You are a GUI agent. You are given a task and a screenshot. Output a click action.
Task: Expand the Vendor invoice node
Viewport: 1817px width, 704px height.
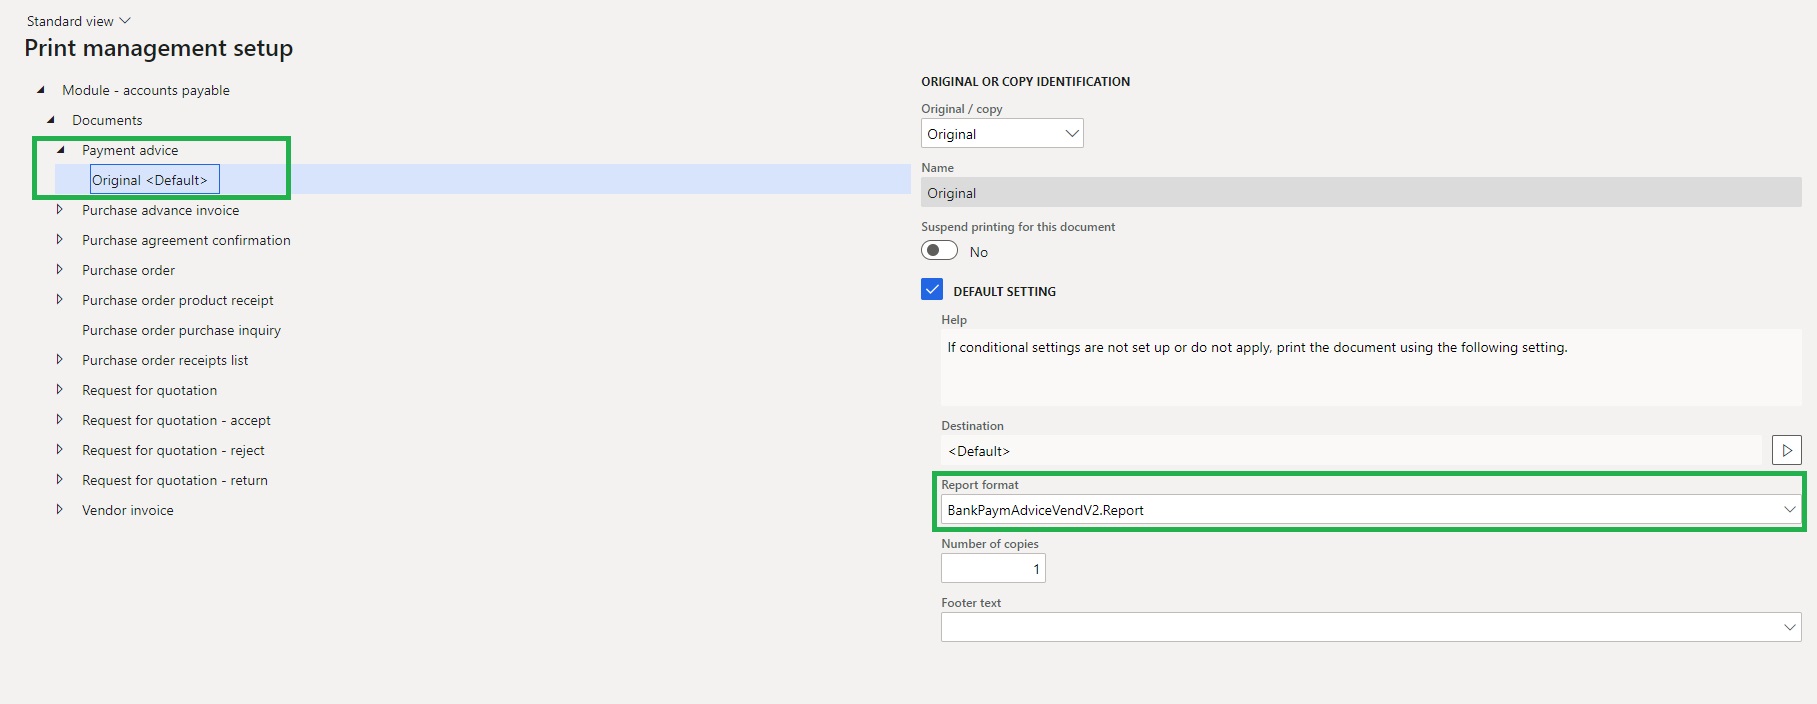60,510
